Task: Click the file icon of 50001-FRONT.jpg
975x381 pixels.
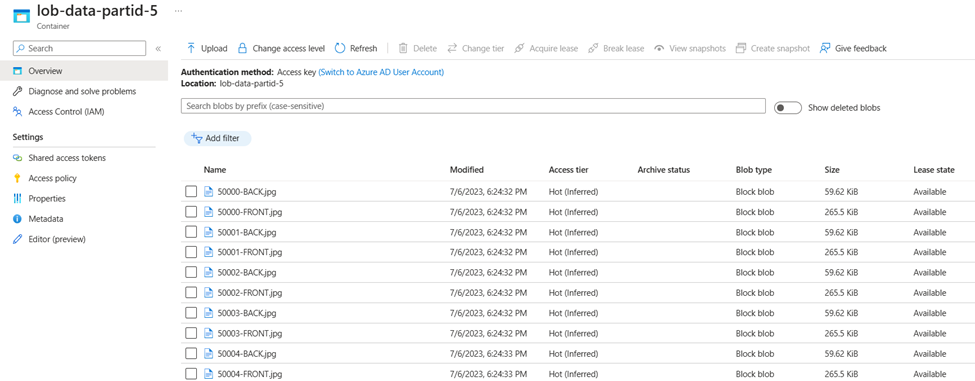Action: (209, 252)
